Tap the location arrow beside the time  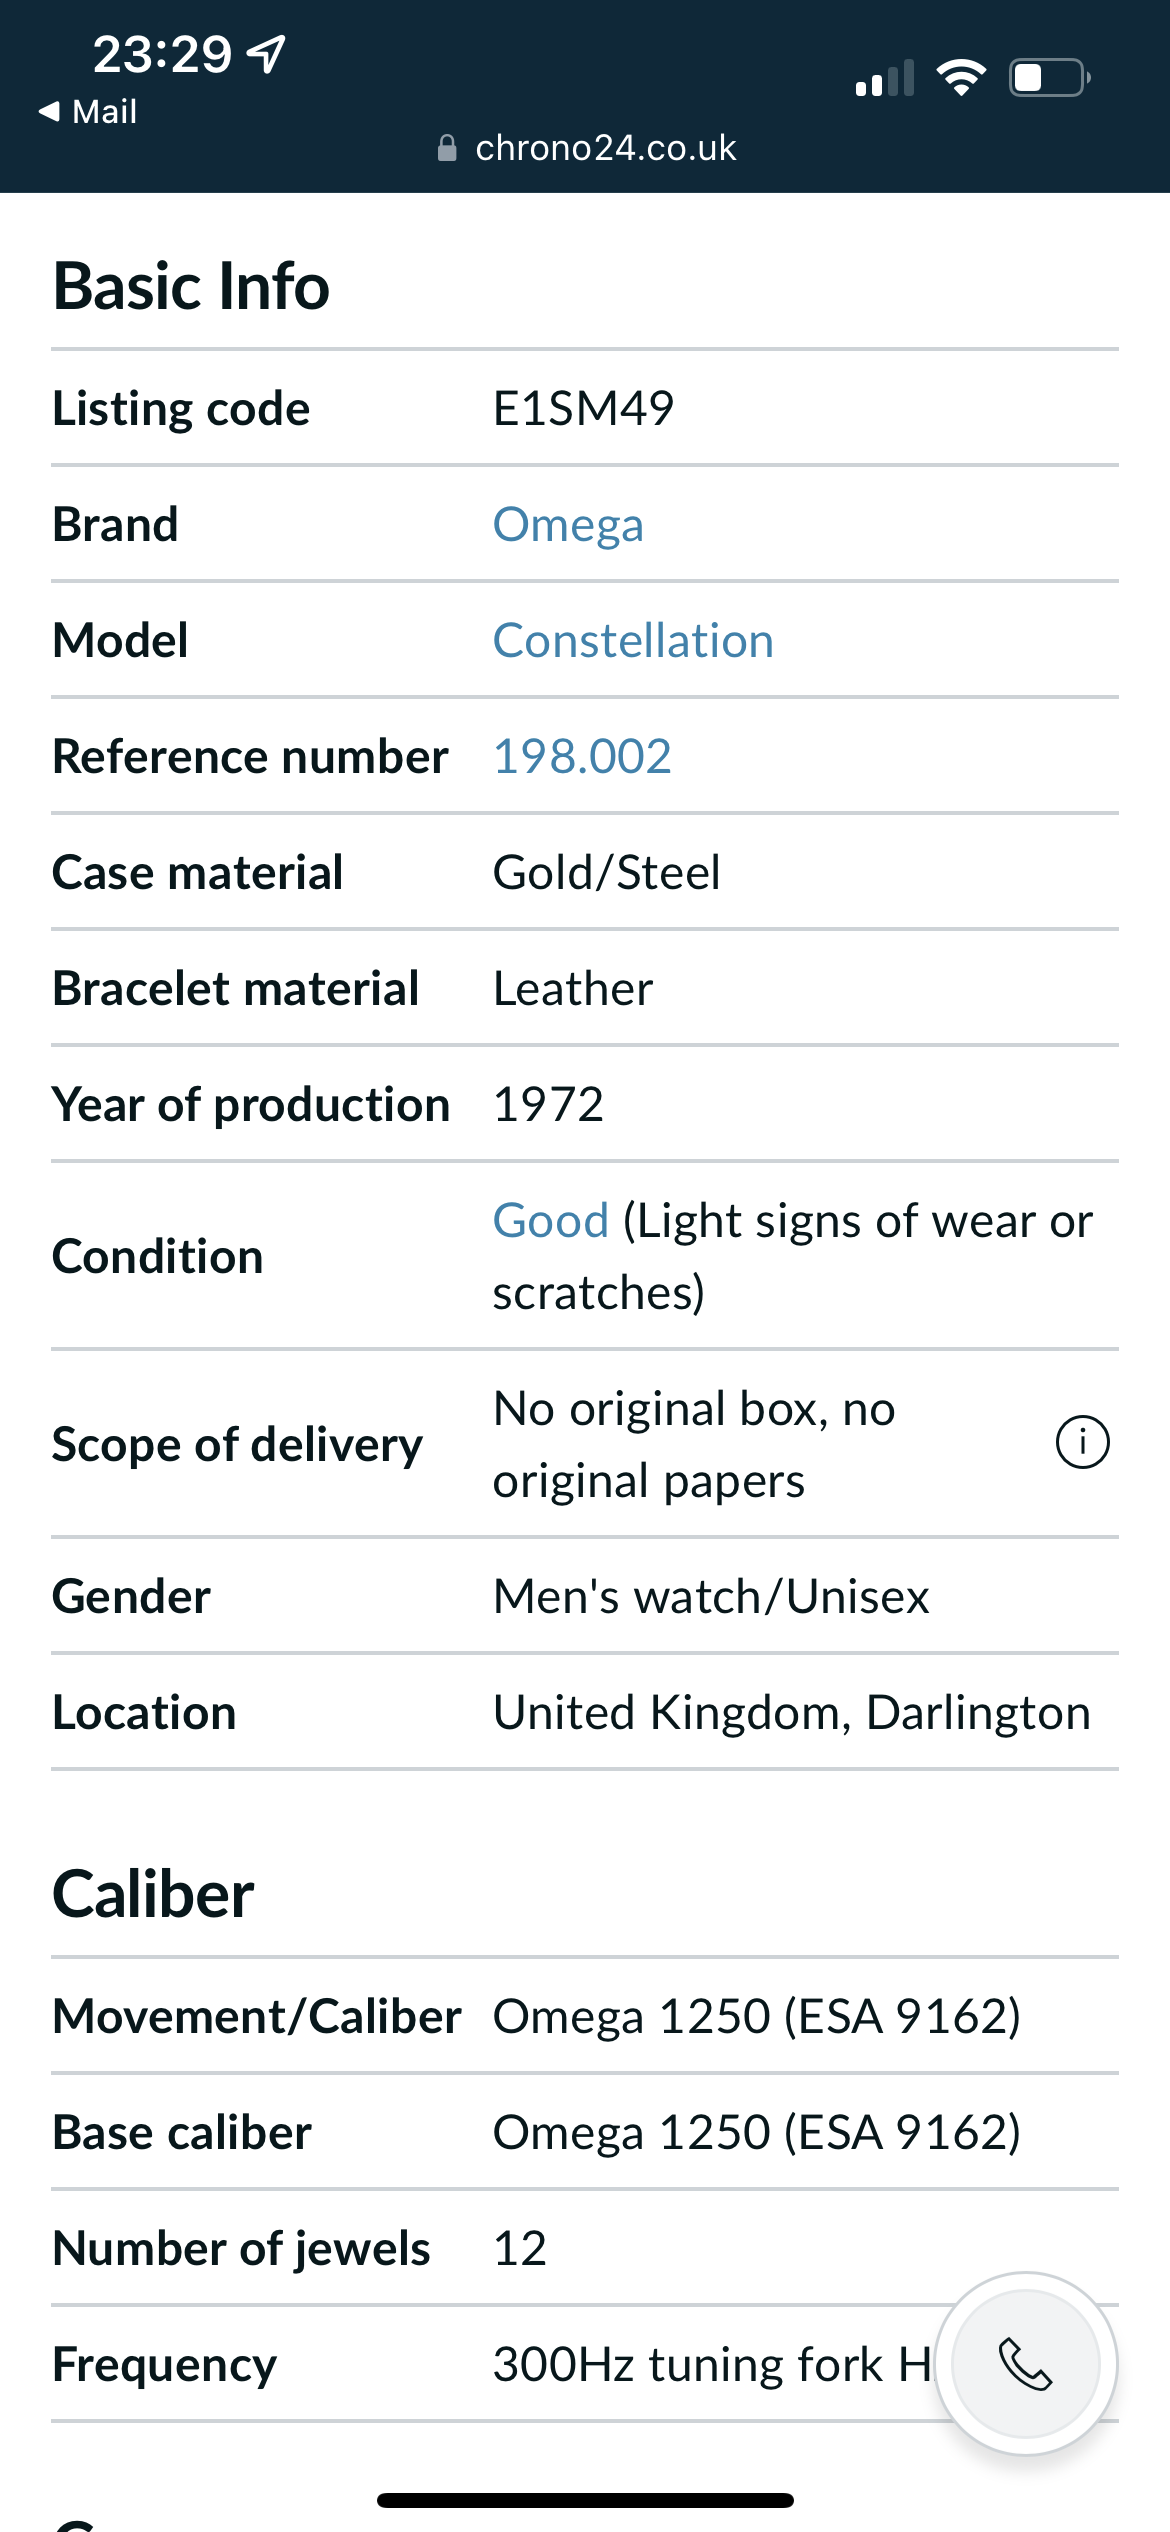pos(267,54)
